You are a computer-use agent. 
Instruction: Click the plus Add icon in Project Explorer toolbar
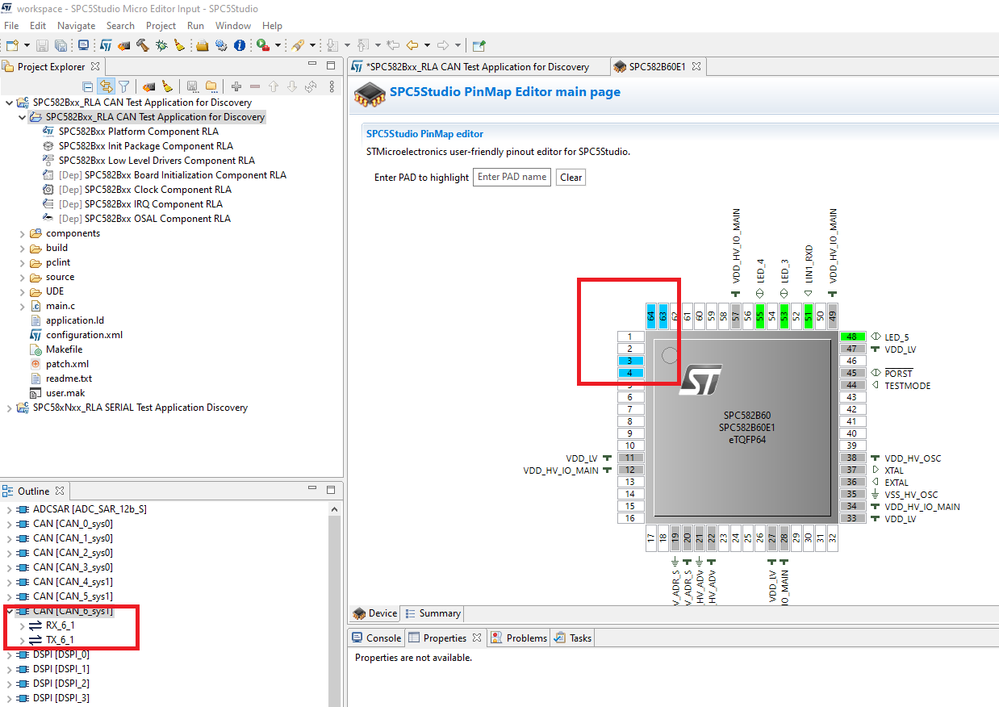click(236, 87)
